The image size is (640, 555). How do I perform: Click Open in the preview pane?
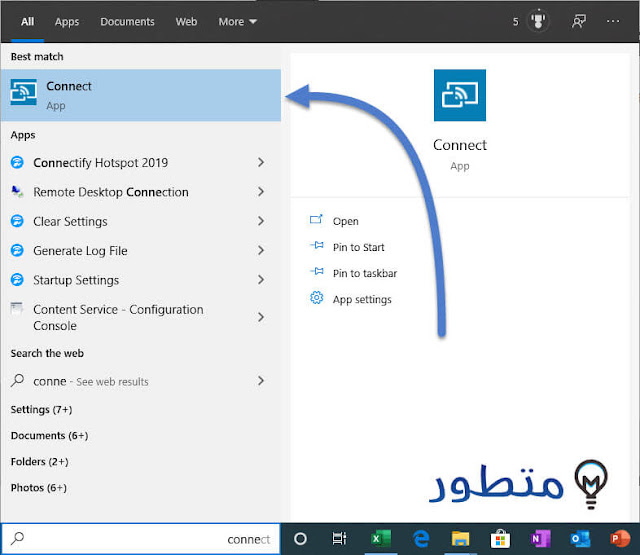point(345,221)
